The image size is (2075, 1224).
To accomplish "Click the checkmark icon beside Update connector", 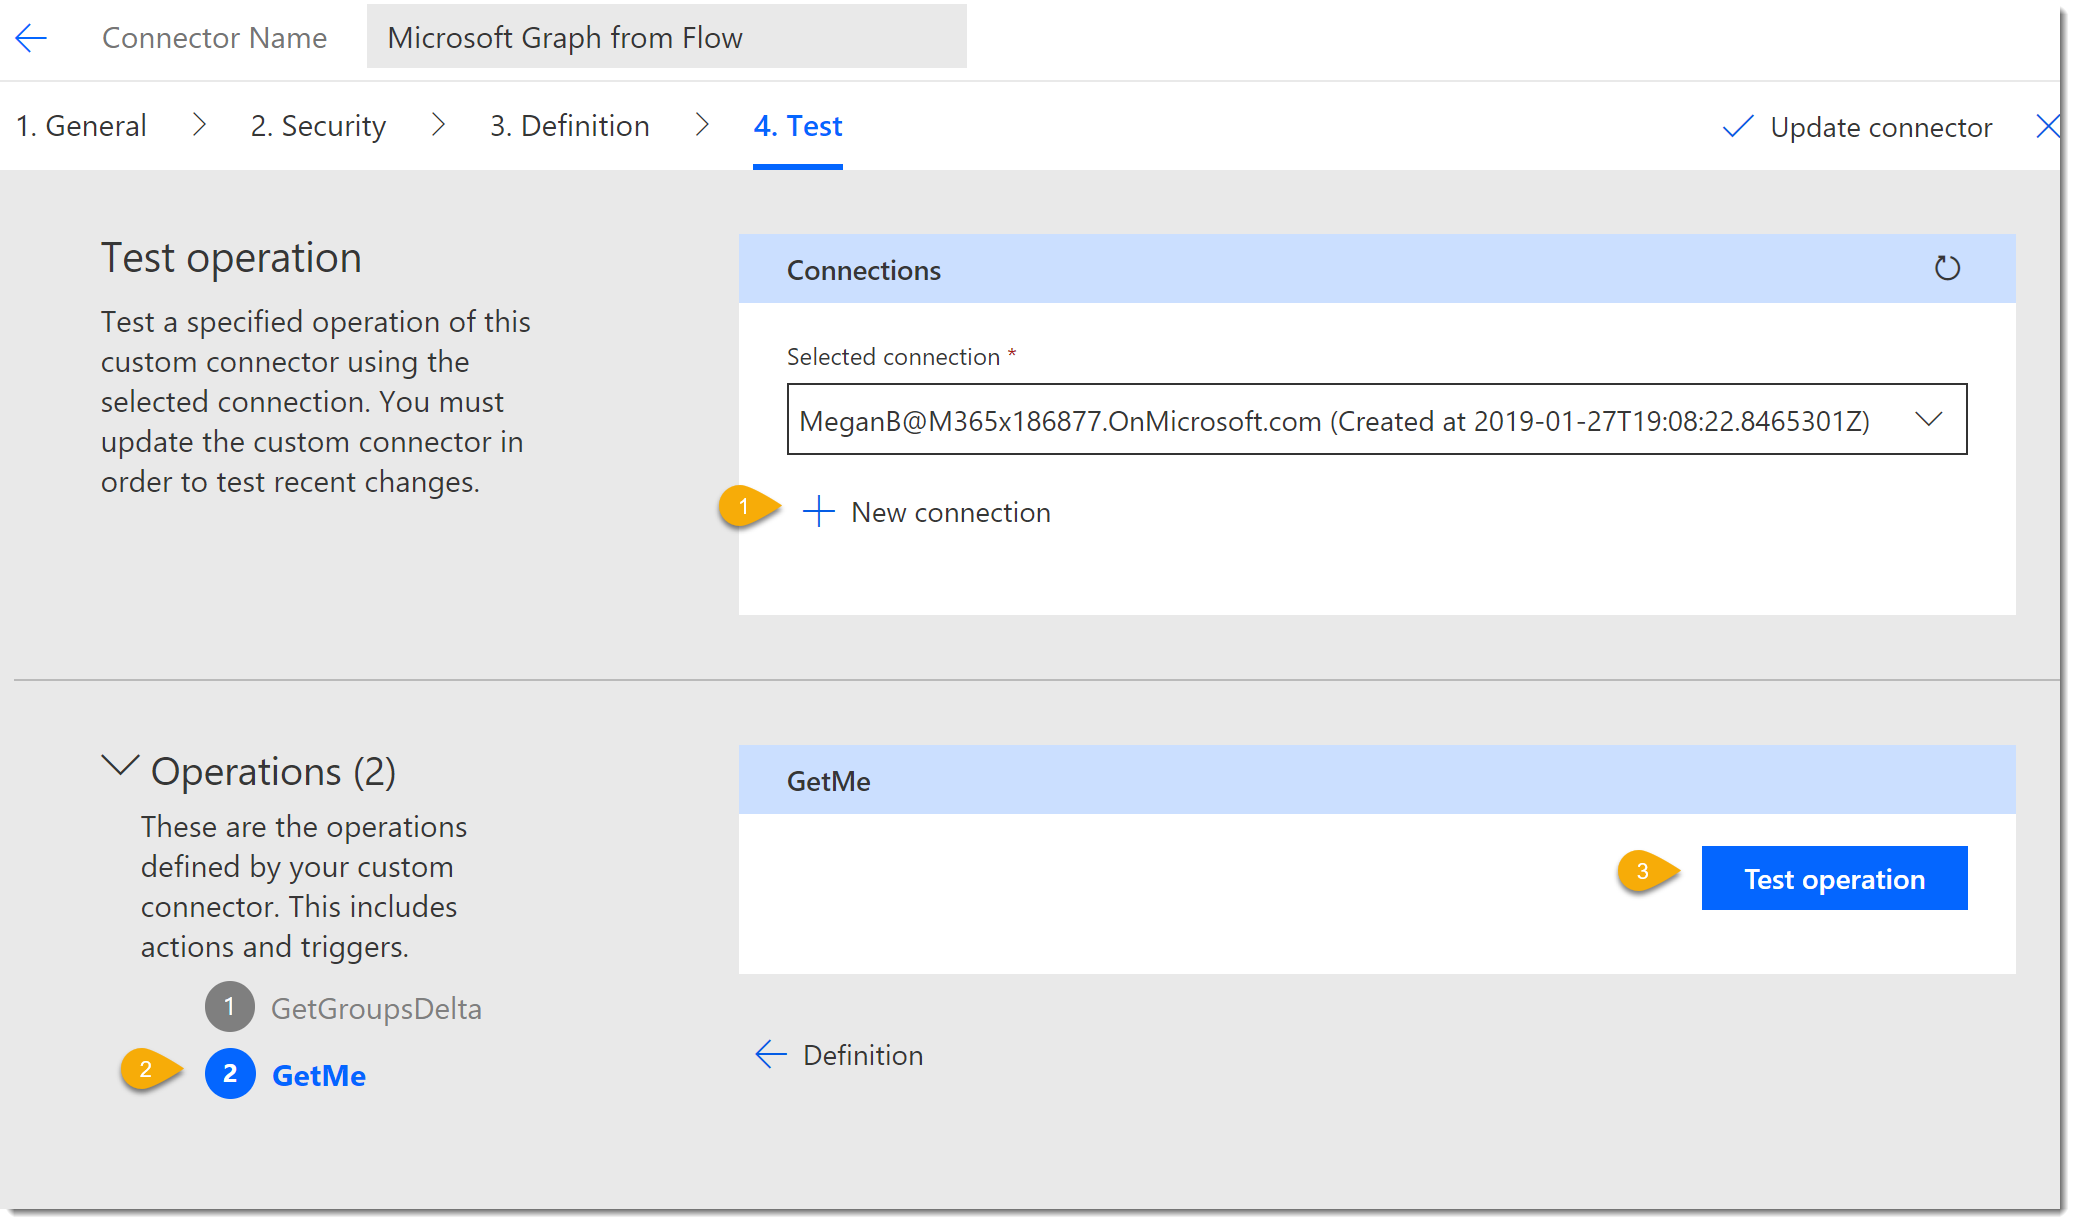I will [x=1738, y=127].
